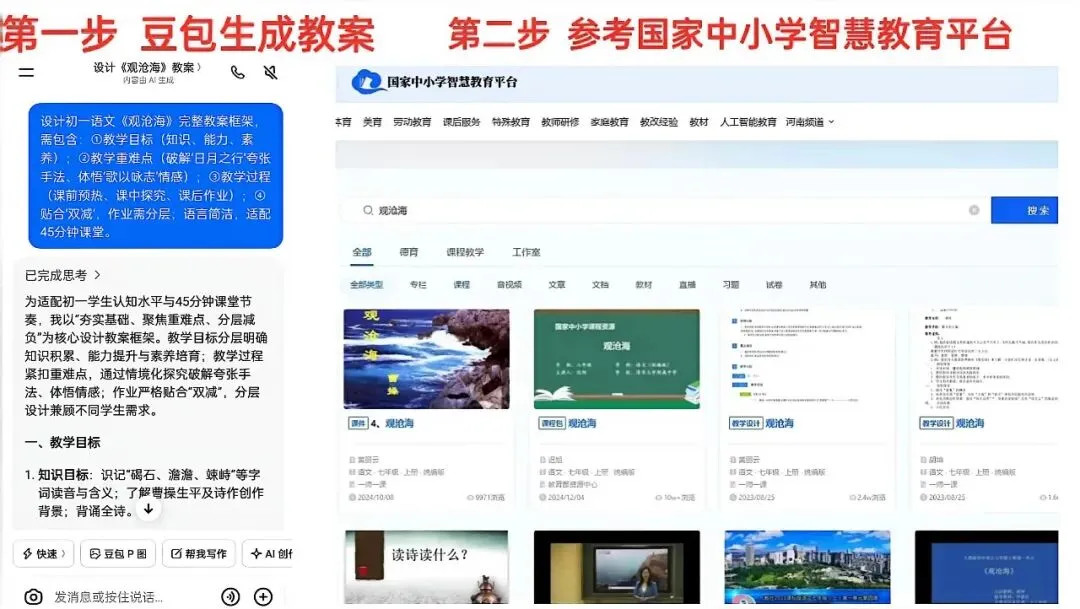The image size is (1080, 609).
Task: Tap the voice input icon
Action: click(x=231, y=597)
